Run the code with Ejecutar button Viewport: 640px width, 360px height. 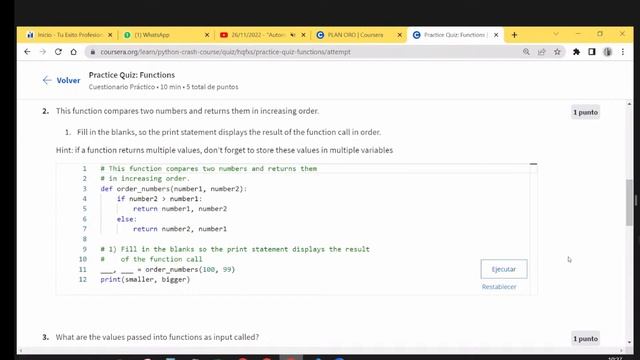click(504, 269)
